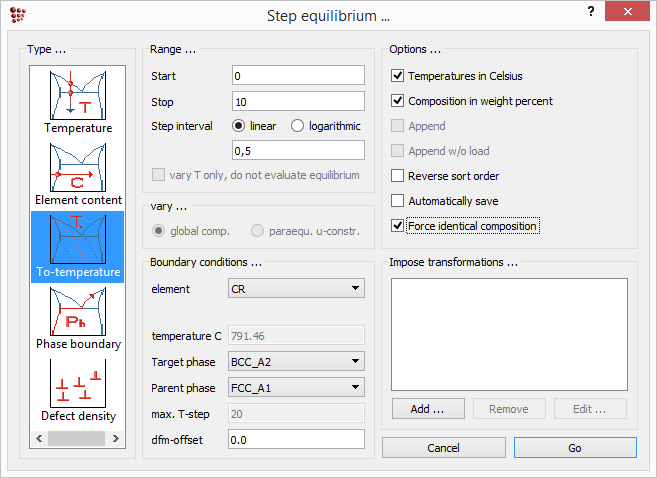The height and width of the screenshot is (478, 657).
Task: Select logarithmic step interval
Action: [x=297, y=126]
